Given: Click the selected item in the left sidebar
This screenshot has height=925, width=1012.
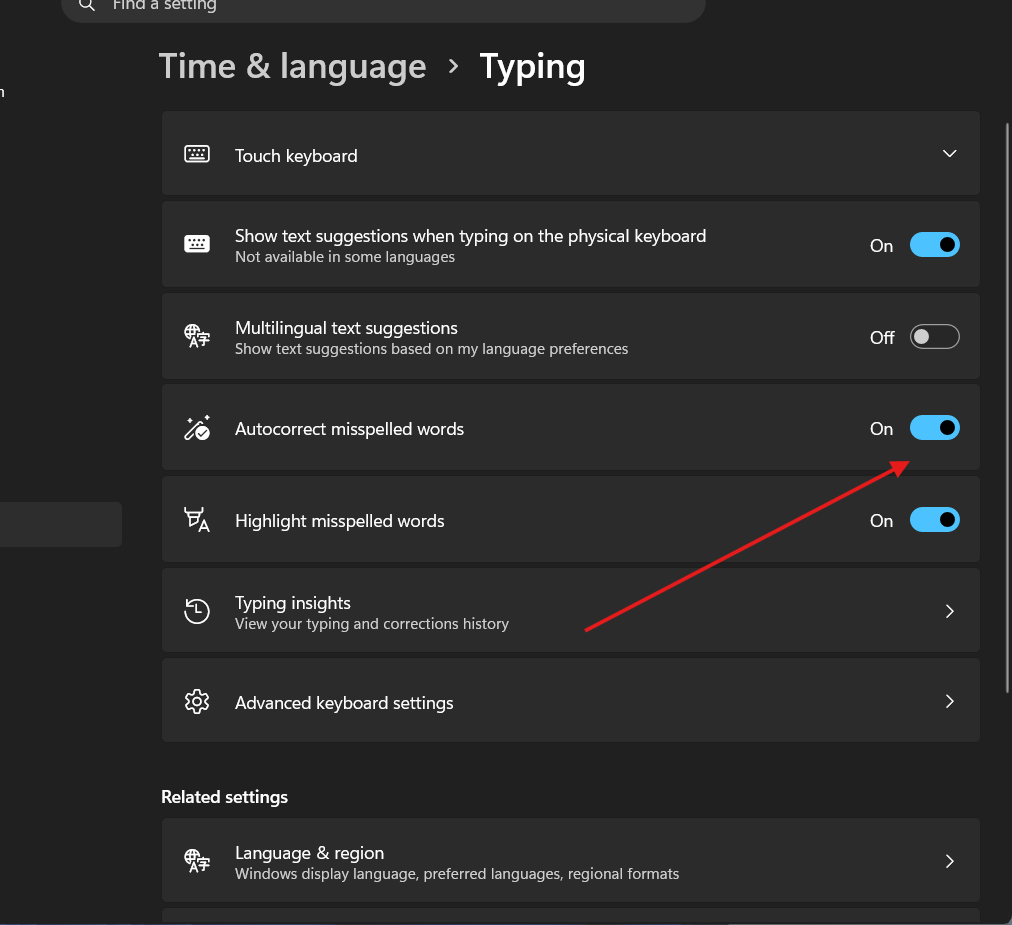Looking at the screenshot, I should [61, 524].
